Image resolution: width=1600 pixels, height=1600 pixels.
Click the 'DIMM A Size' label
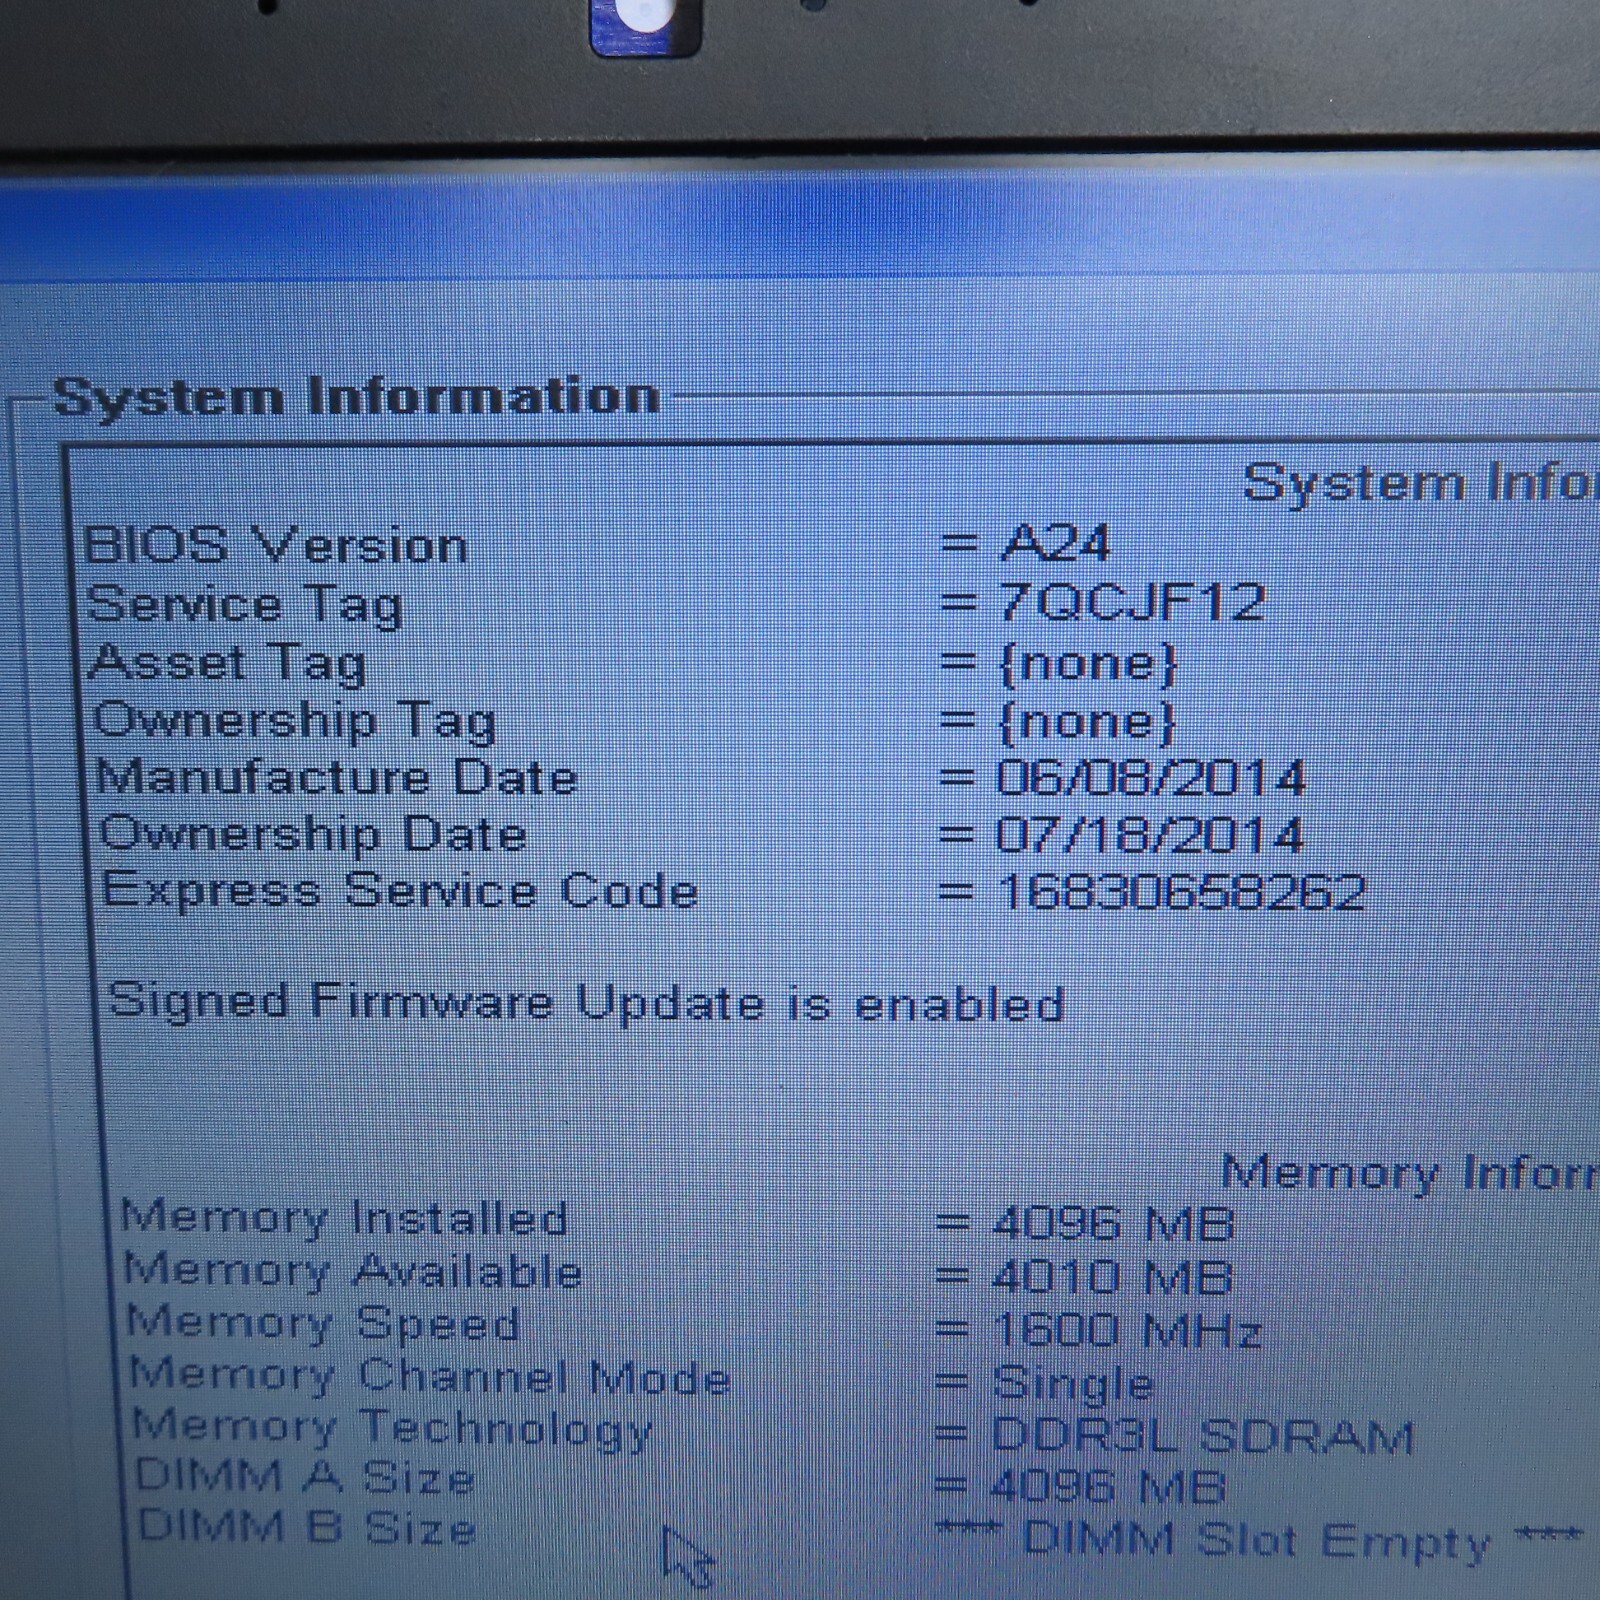point(304,1477)
